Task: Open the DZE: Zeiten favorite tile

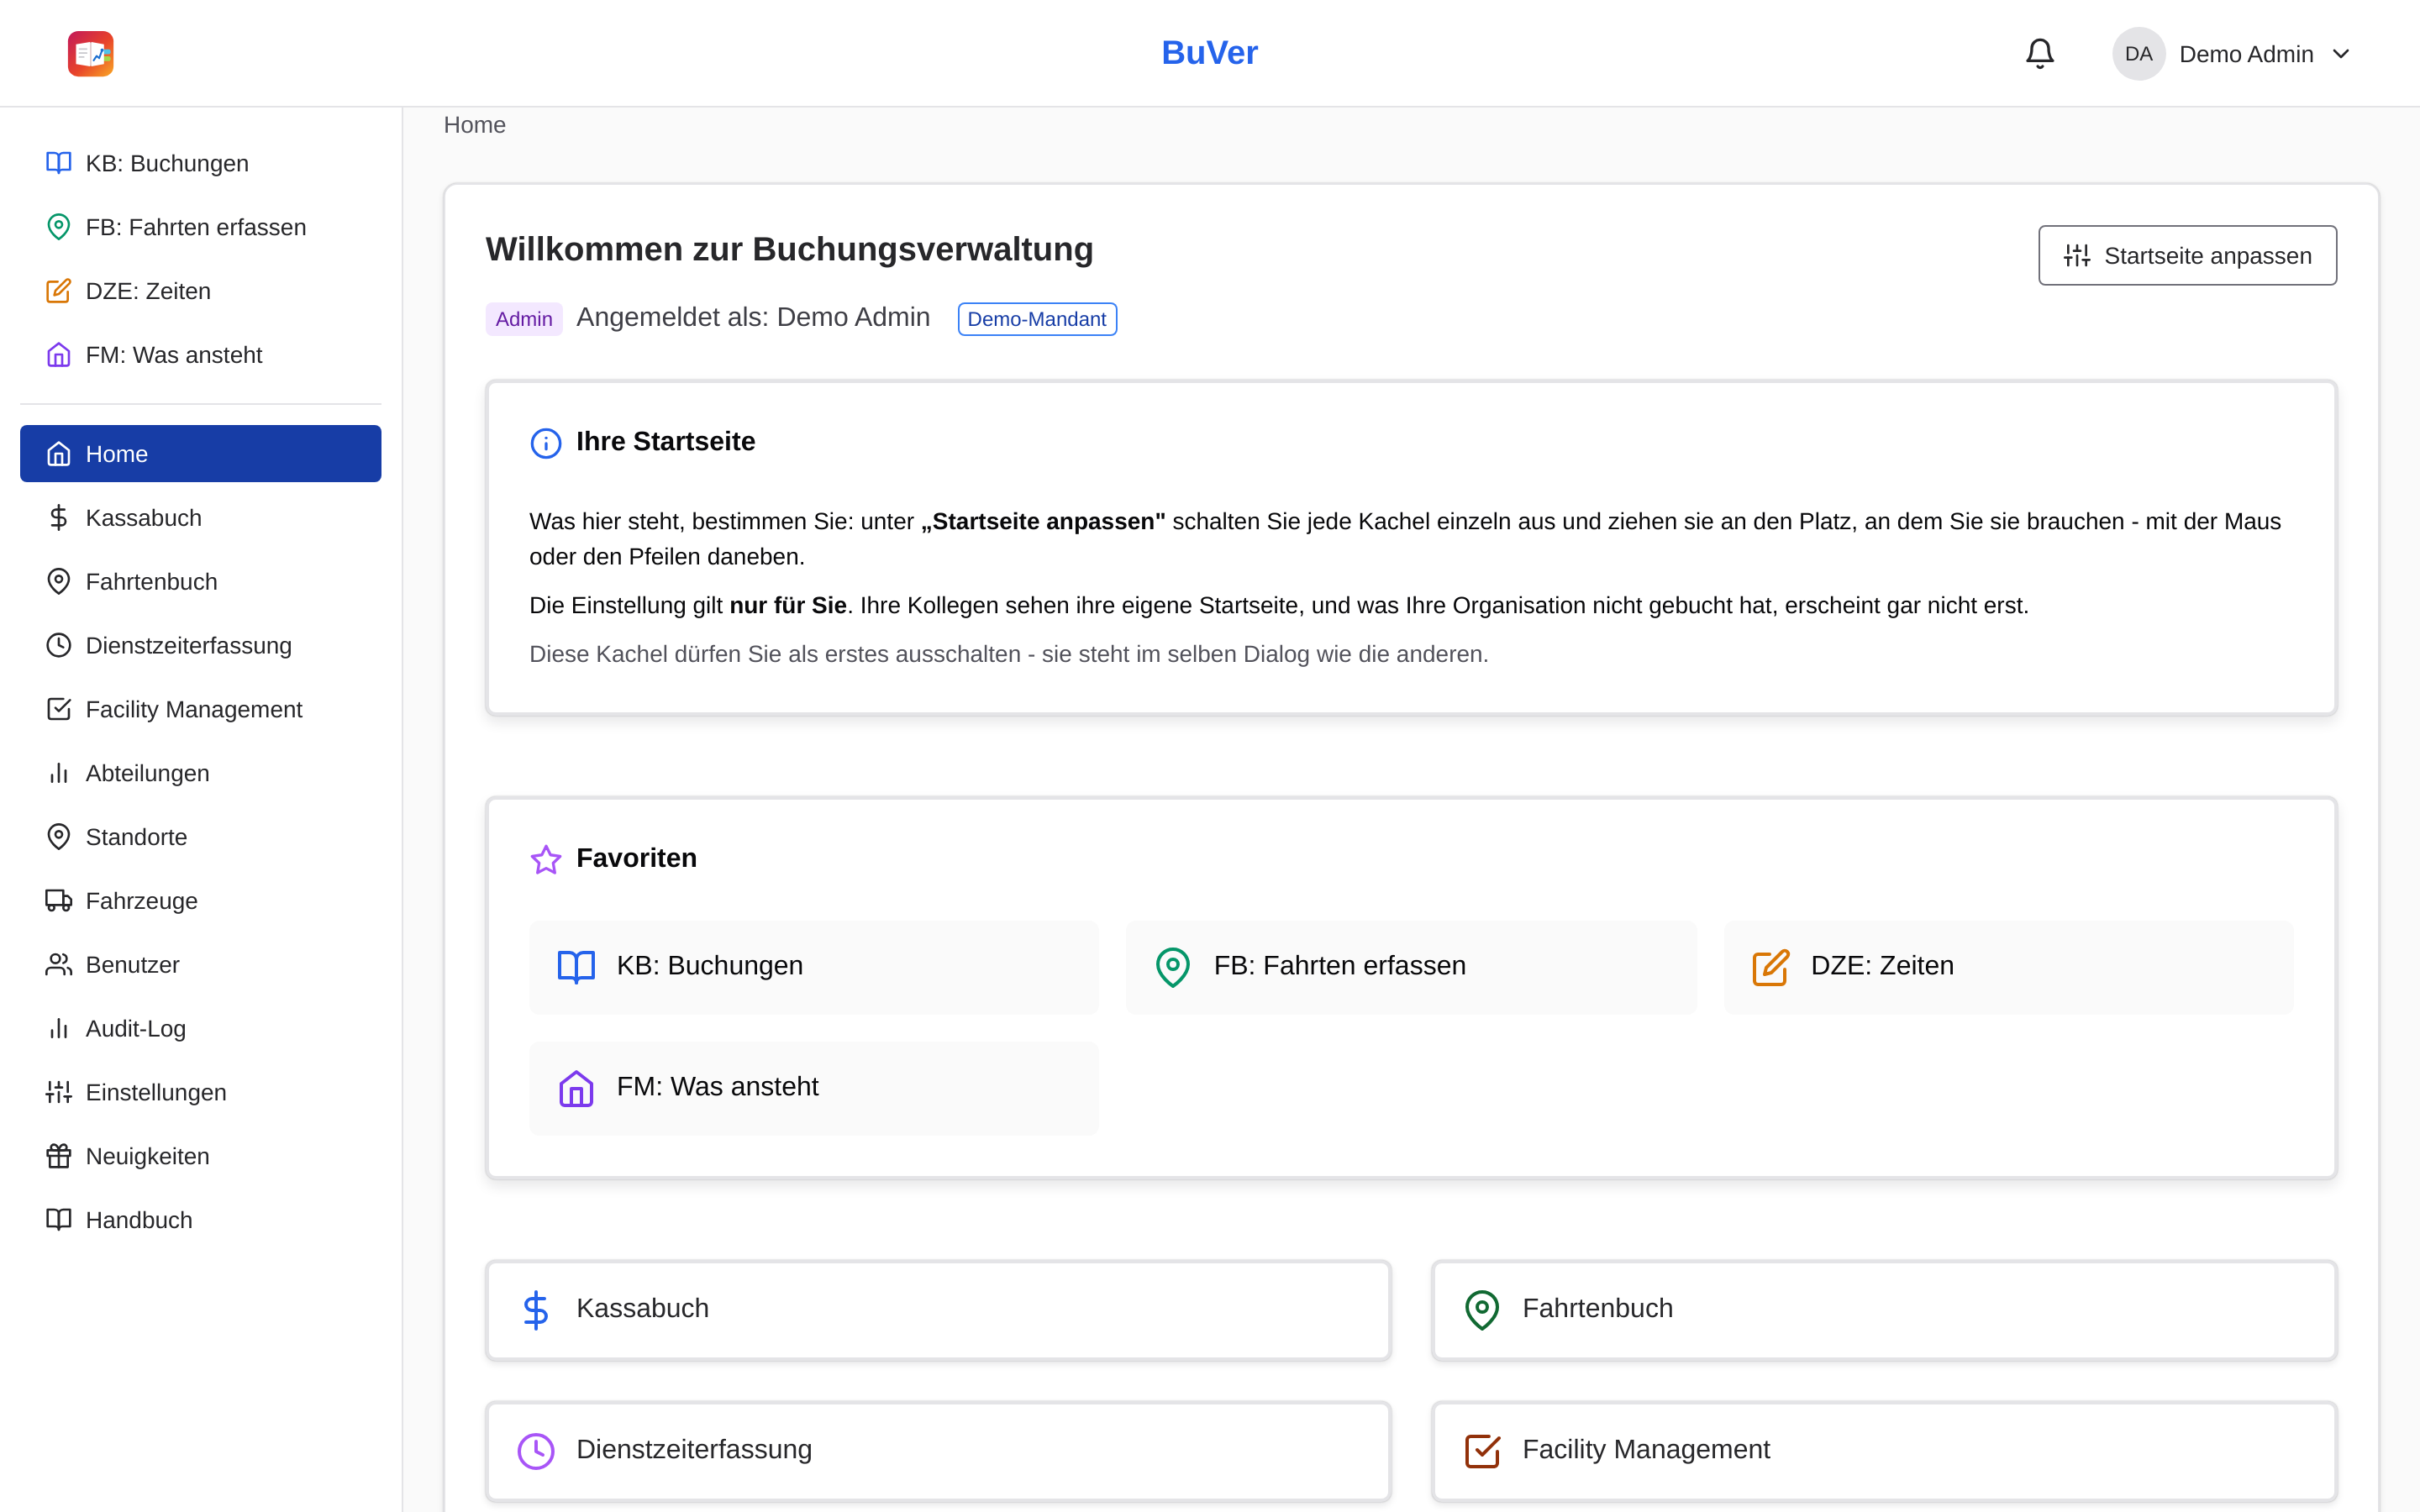Action: (x=2008, y=967)
